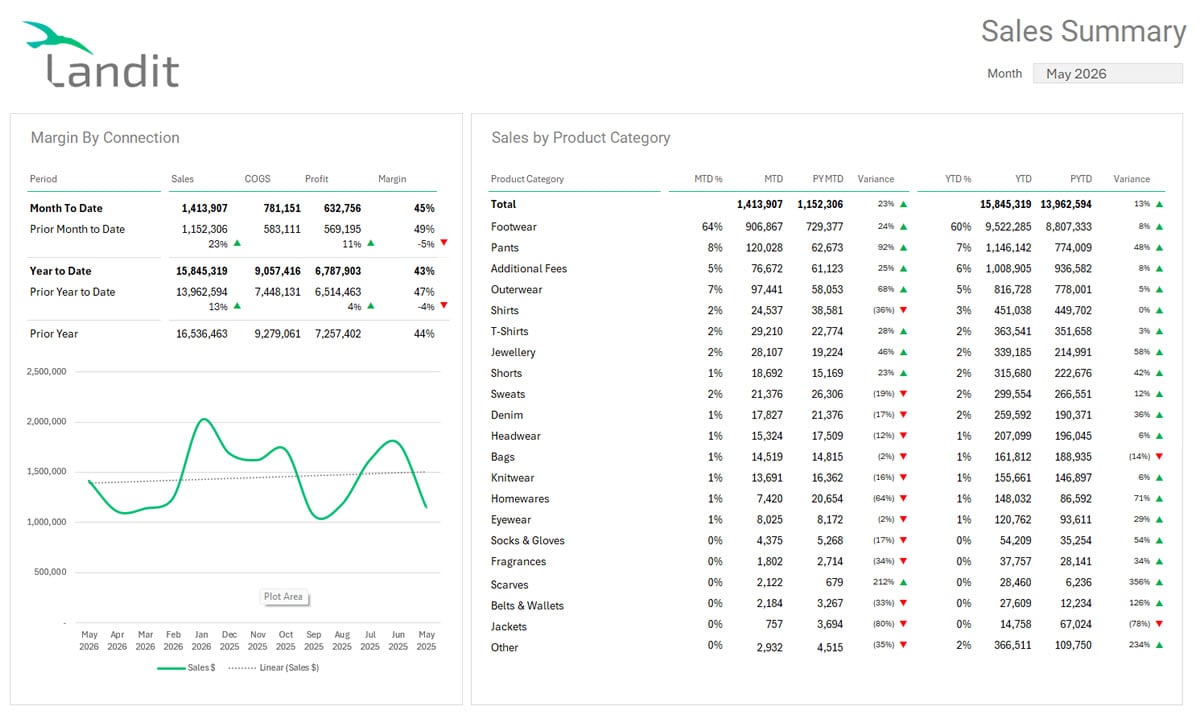Click the Additional Fees category label
Screen dimensions: 1200x720
point(529,269)
